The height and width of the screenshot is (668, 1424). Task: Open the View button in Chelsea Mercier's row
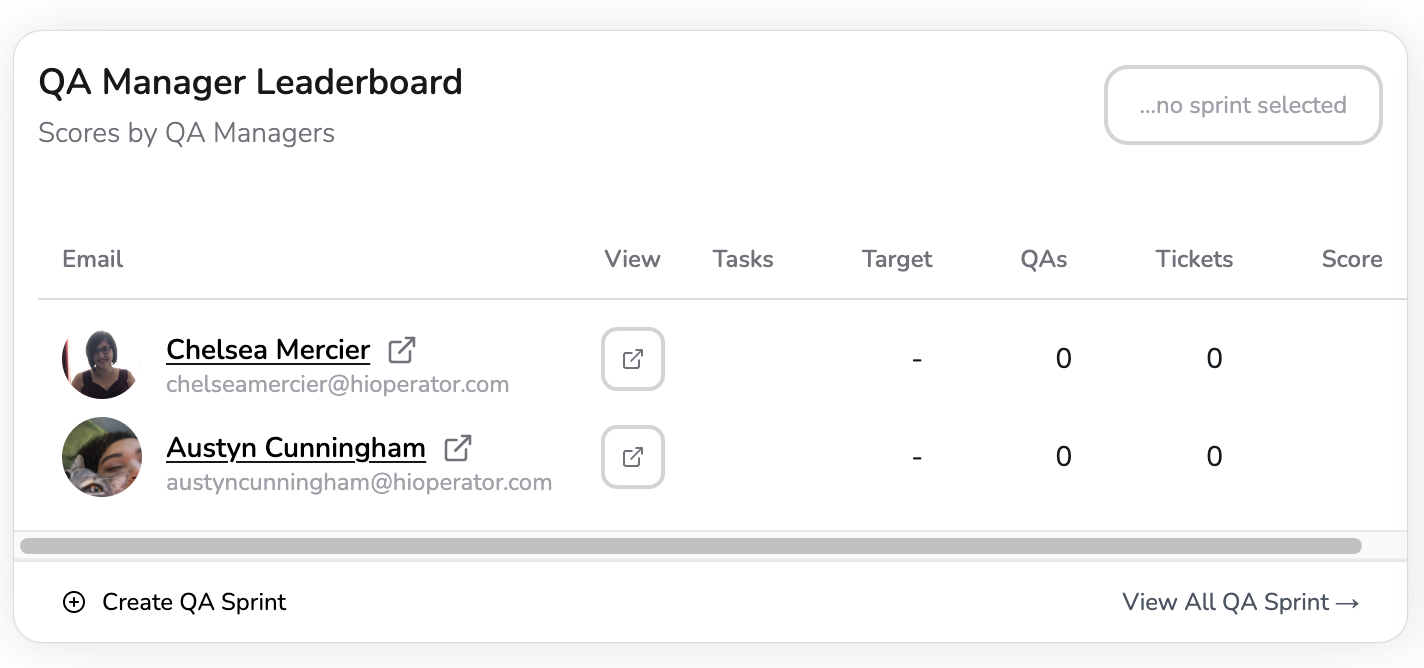(x=632, y=359)
